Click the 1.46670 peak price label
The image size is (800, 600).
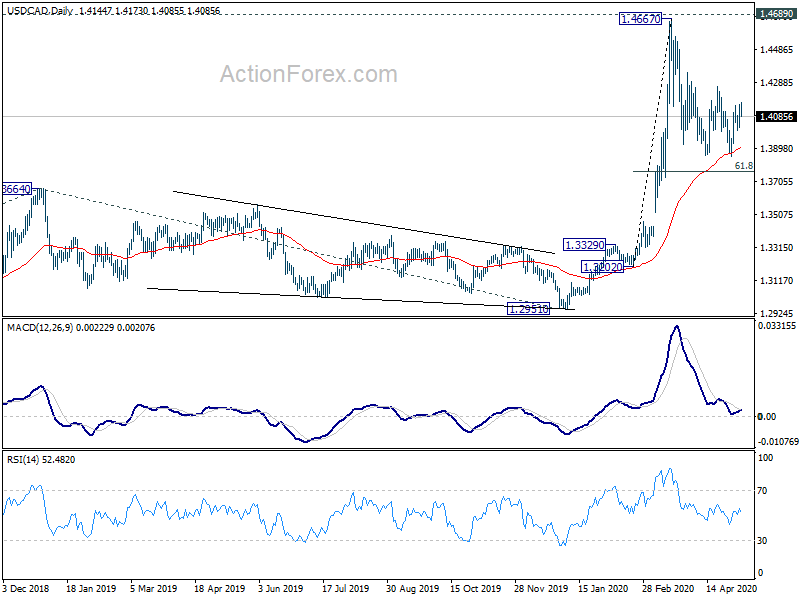click(640, 19)
